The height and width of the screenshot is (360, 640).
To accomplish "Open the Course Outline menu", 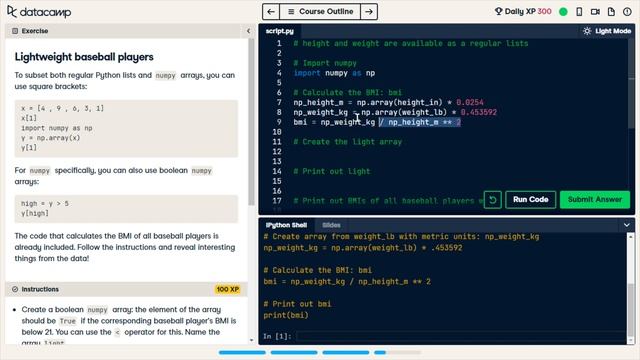I will point(320,11).
